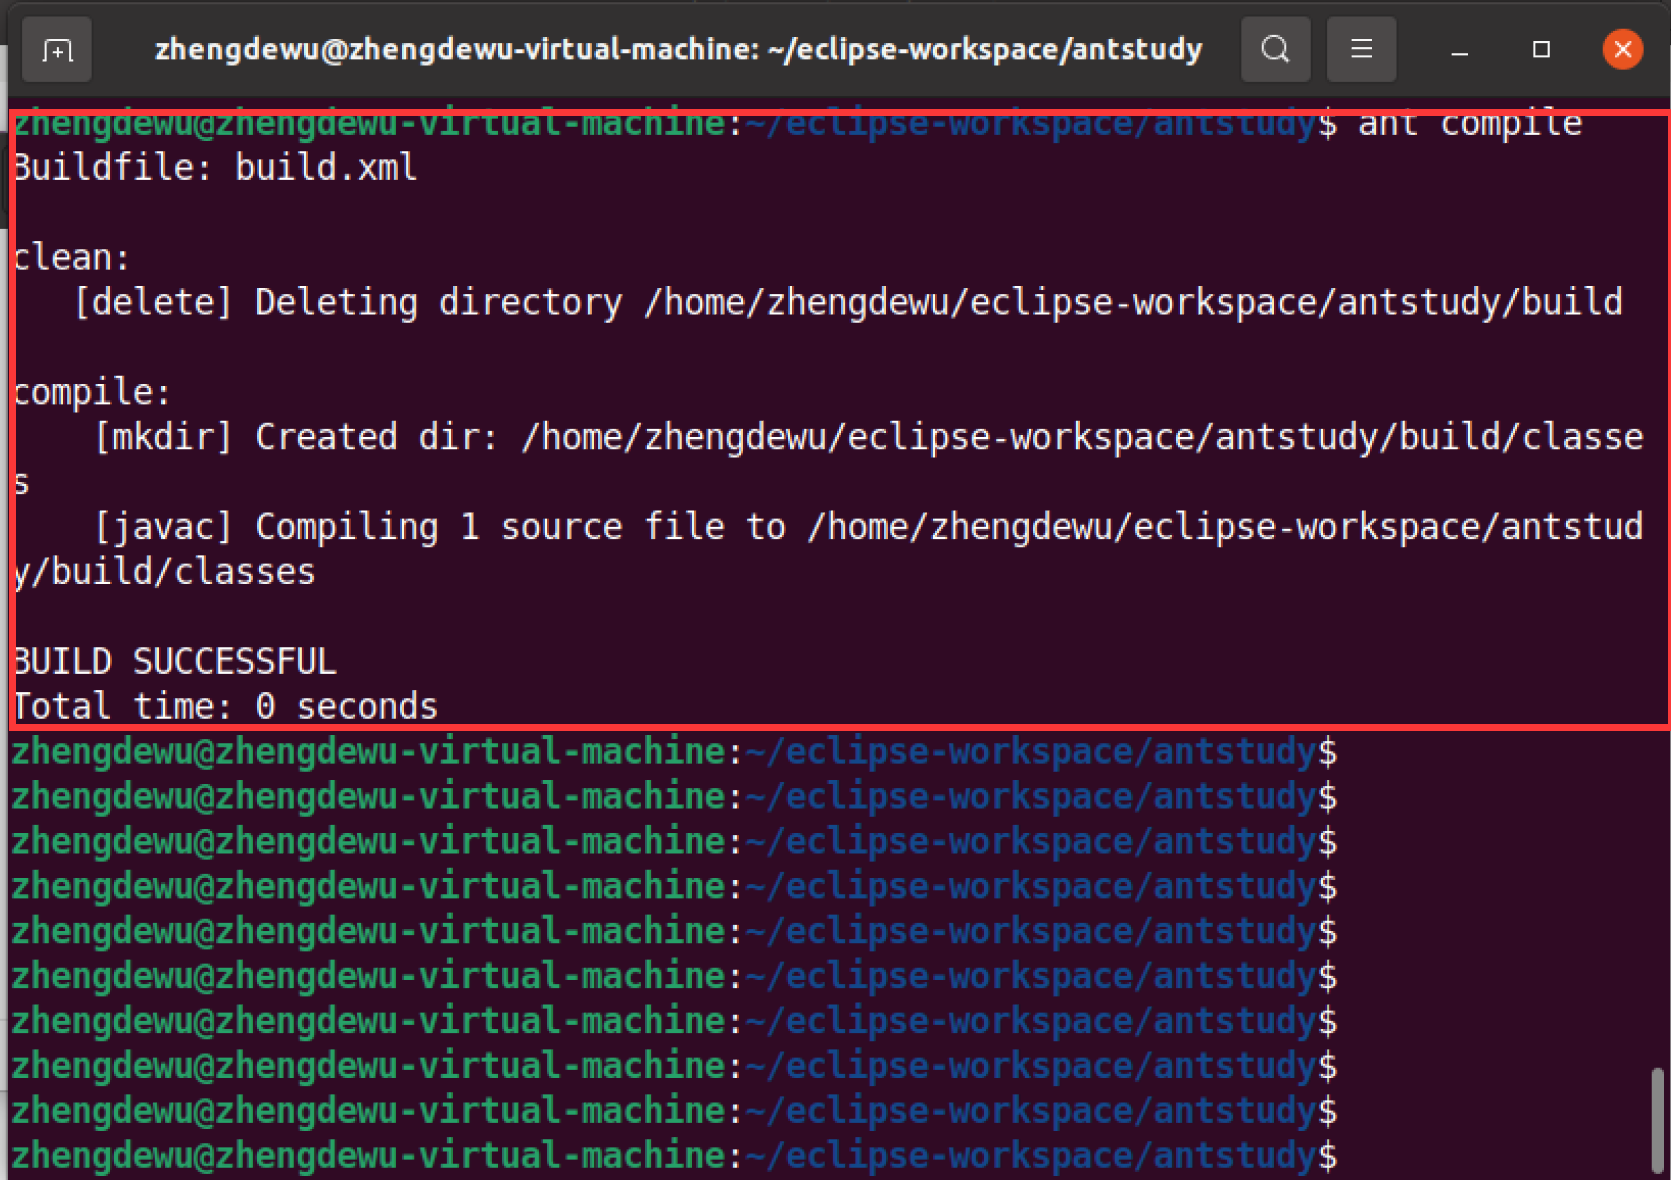Click the terminal vertical scrollbar thumb
Screen dimensions: 1671x1180
pos(1657,1119)
